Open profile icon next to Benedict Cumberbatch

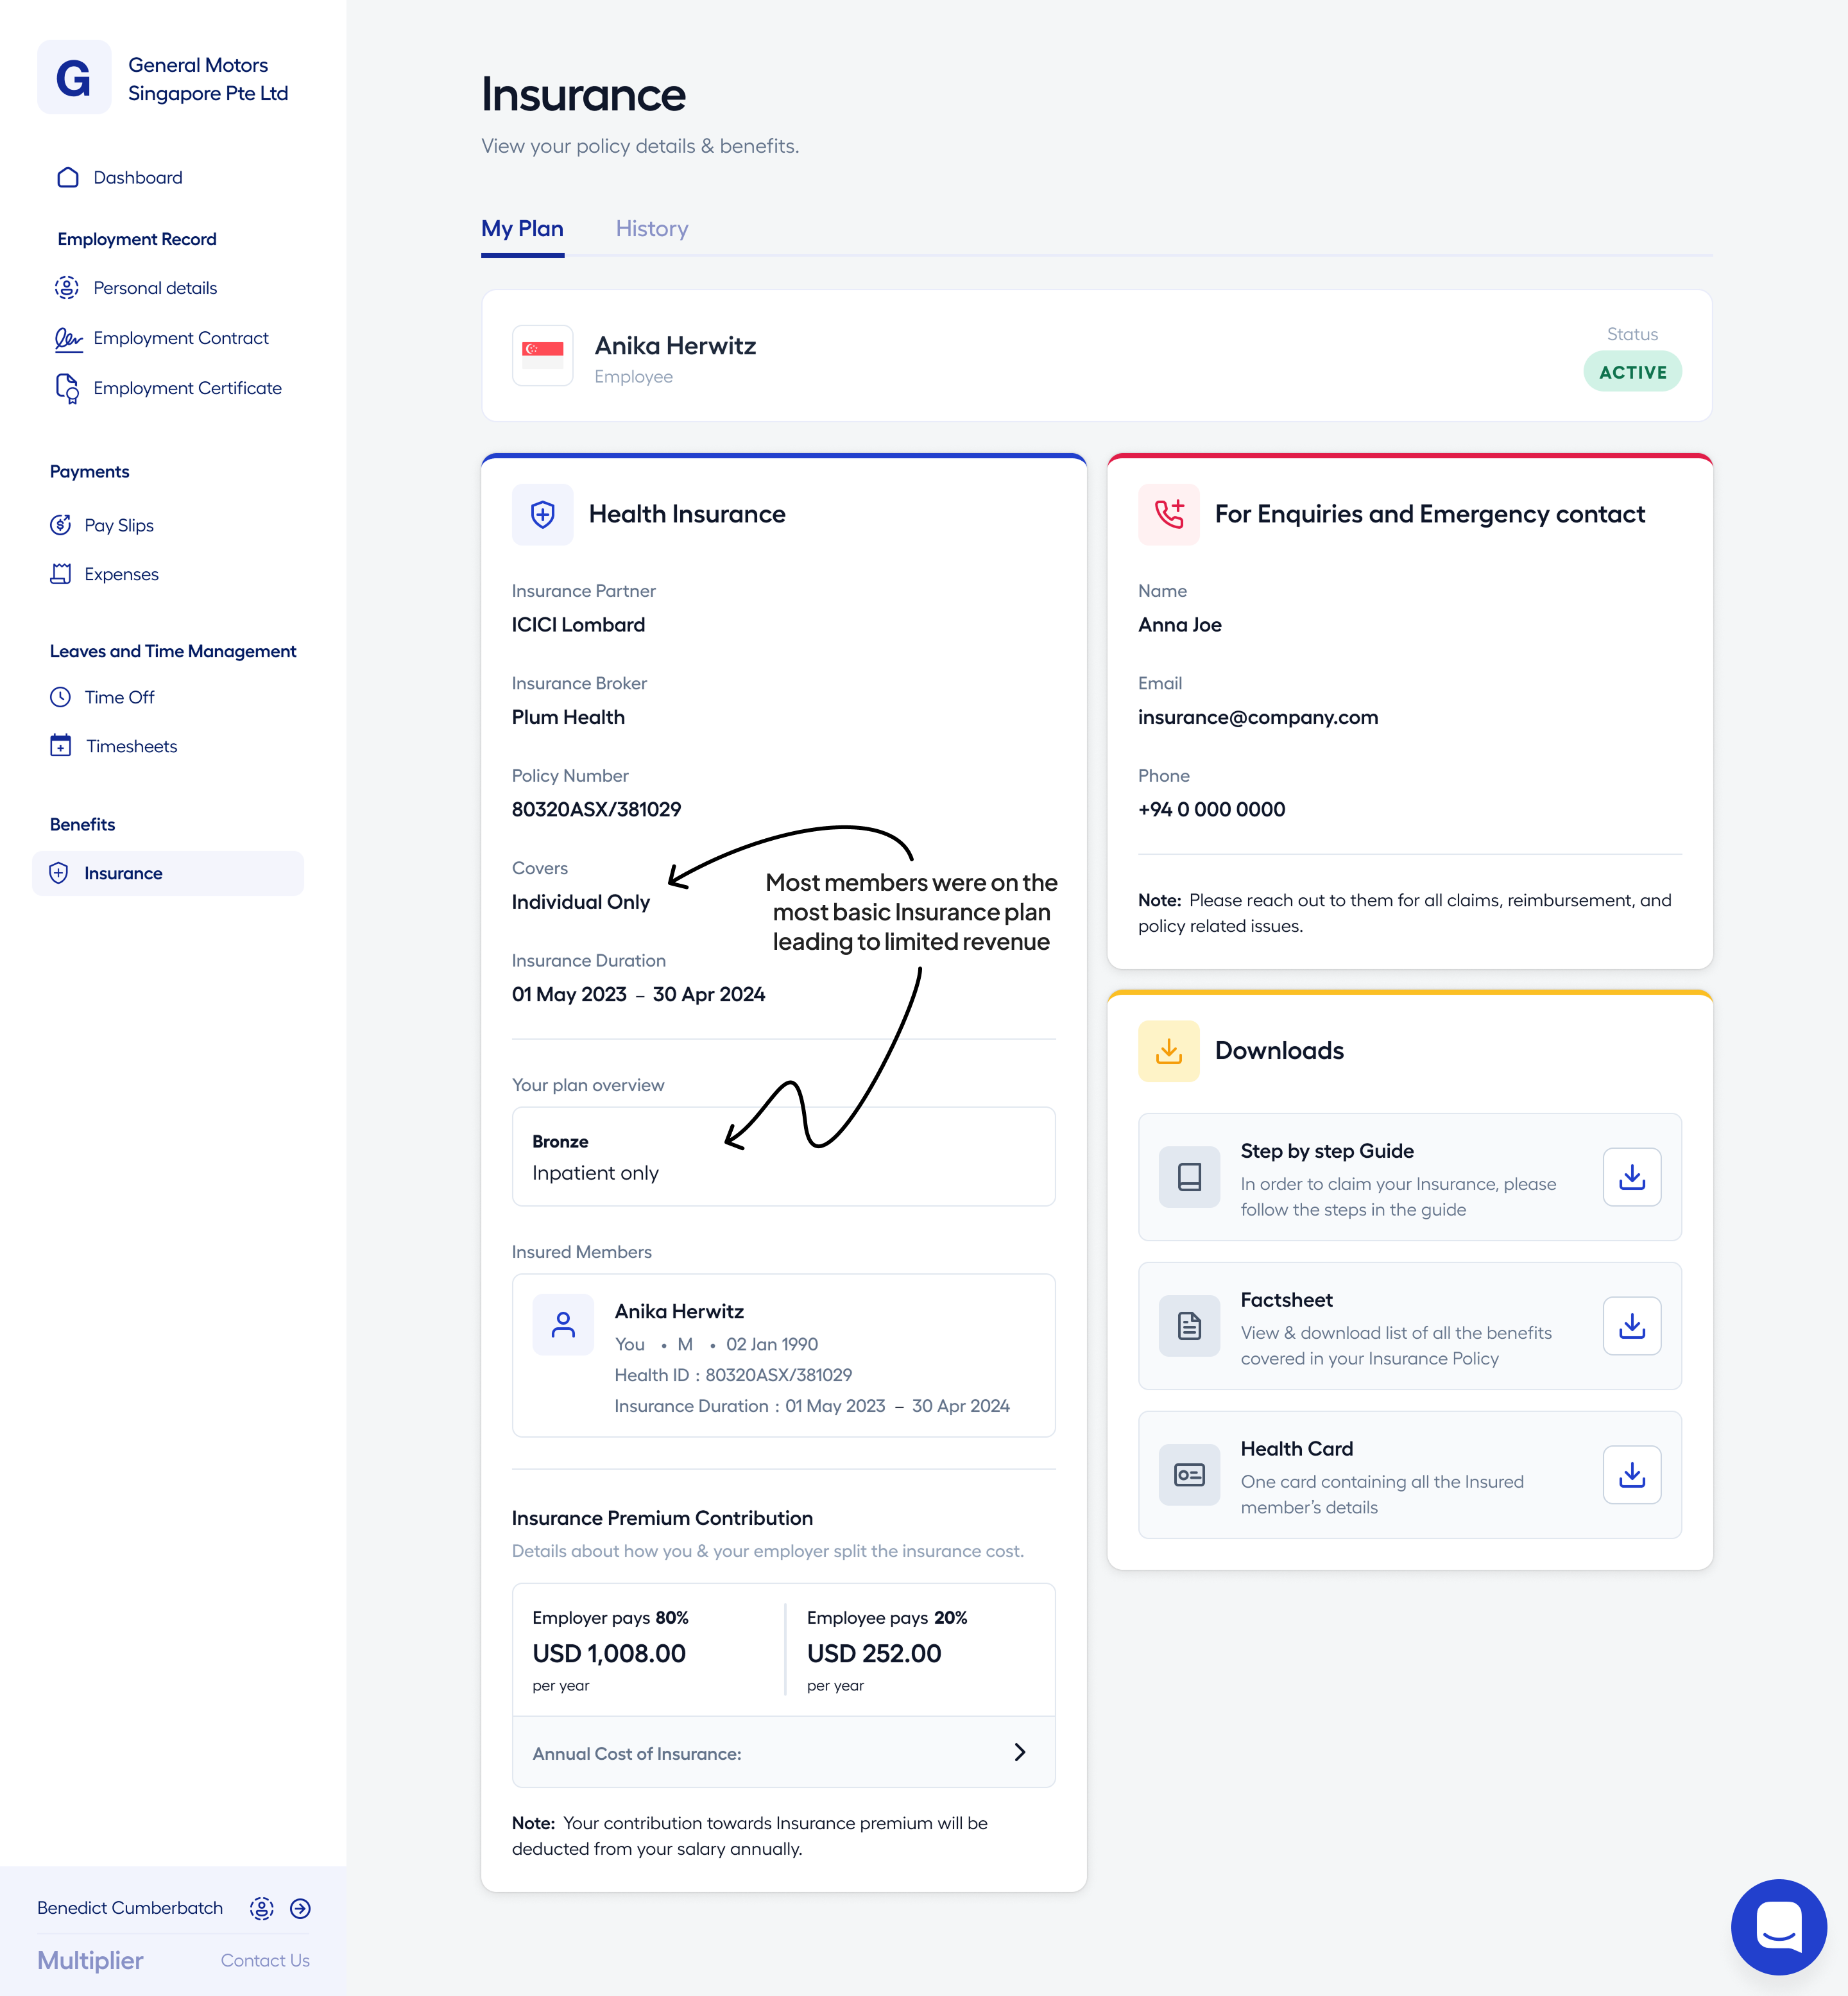[x=262, y=1908]
